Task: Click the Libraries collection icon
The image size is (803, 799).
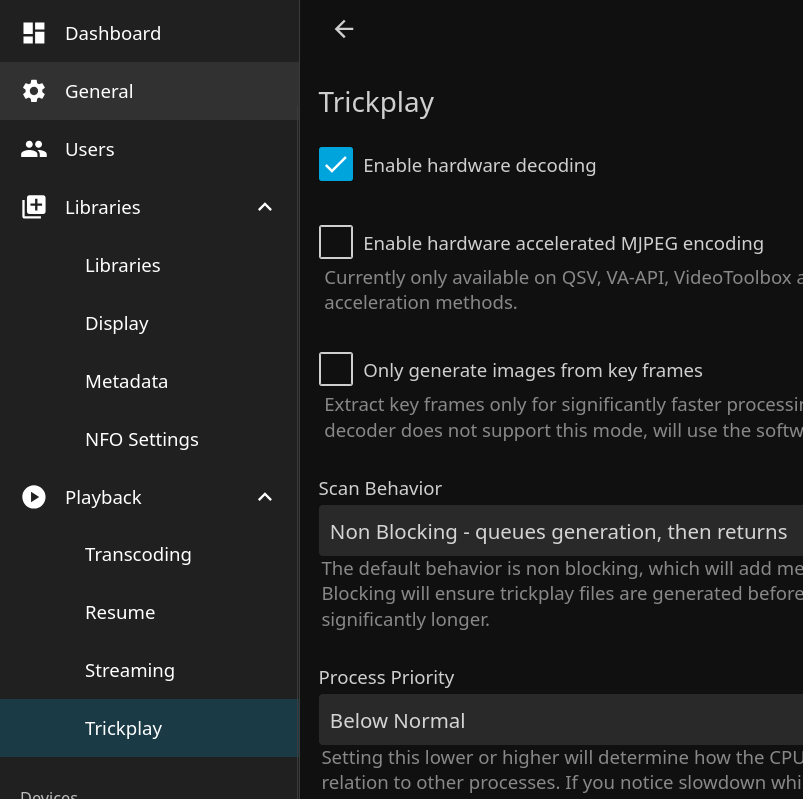Action: point(34,207)
